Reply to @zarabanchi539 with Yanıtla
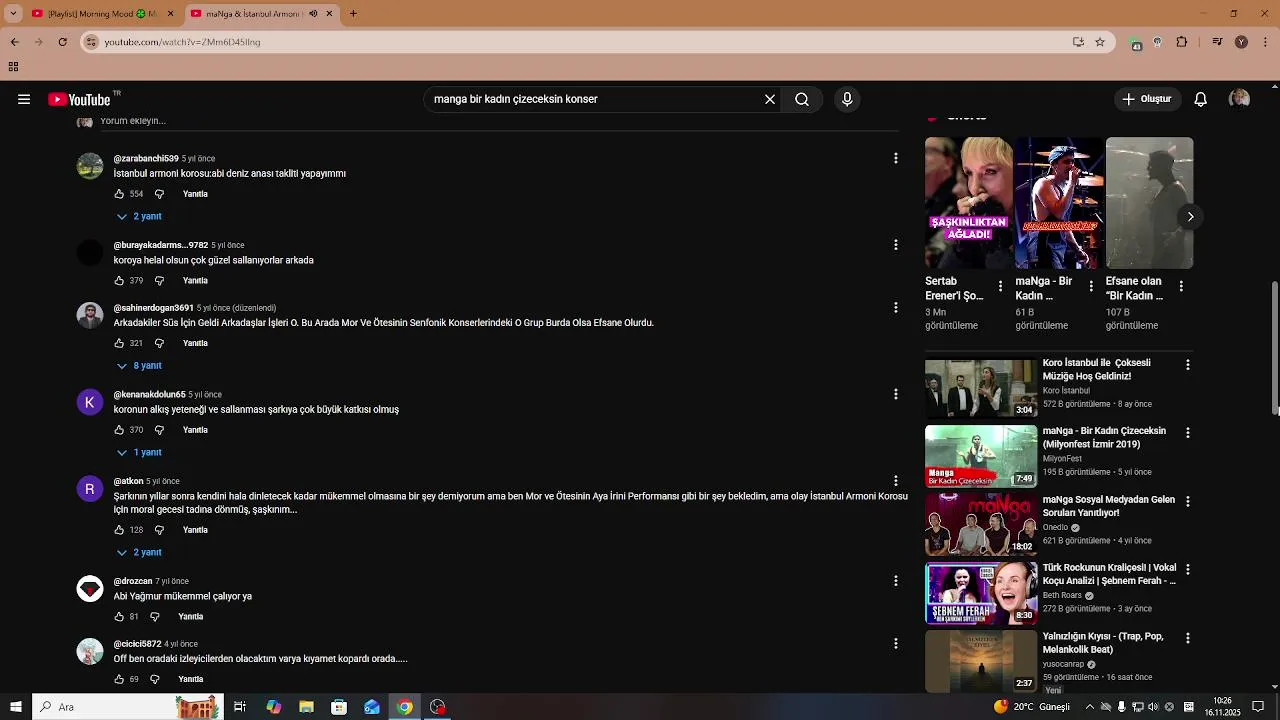The width and height of the screenshot is (1280, 720). click(x=195, y=194)
